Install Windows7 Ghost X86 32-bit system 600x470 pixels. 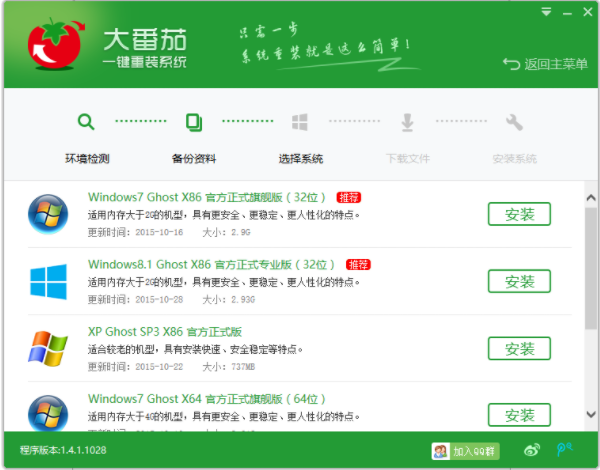(x=518, y=215)
